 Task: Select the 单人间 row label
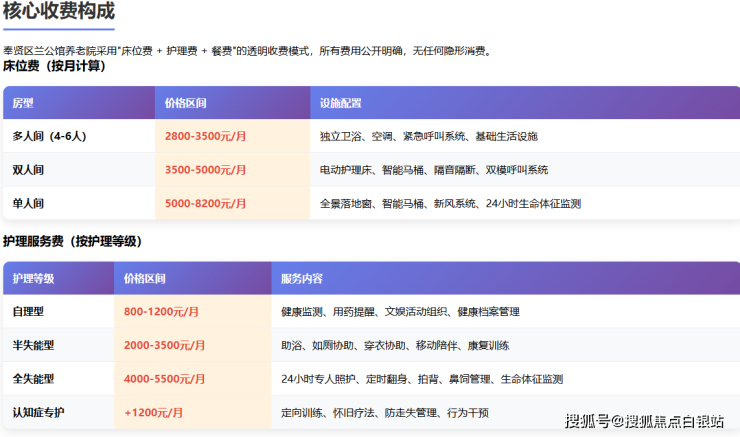pos(28,203)
